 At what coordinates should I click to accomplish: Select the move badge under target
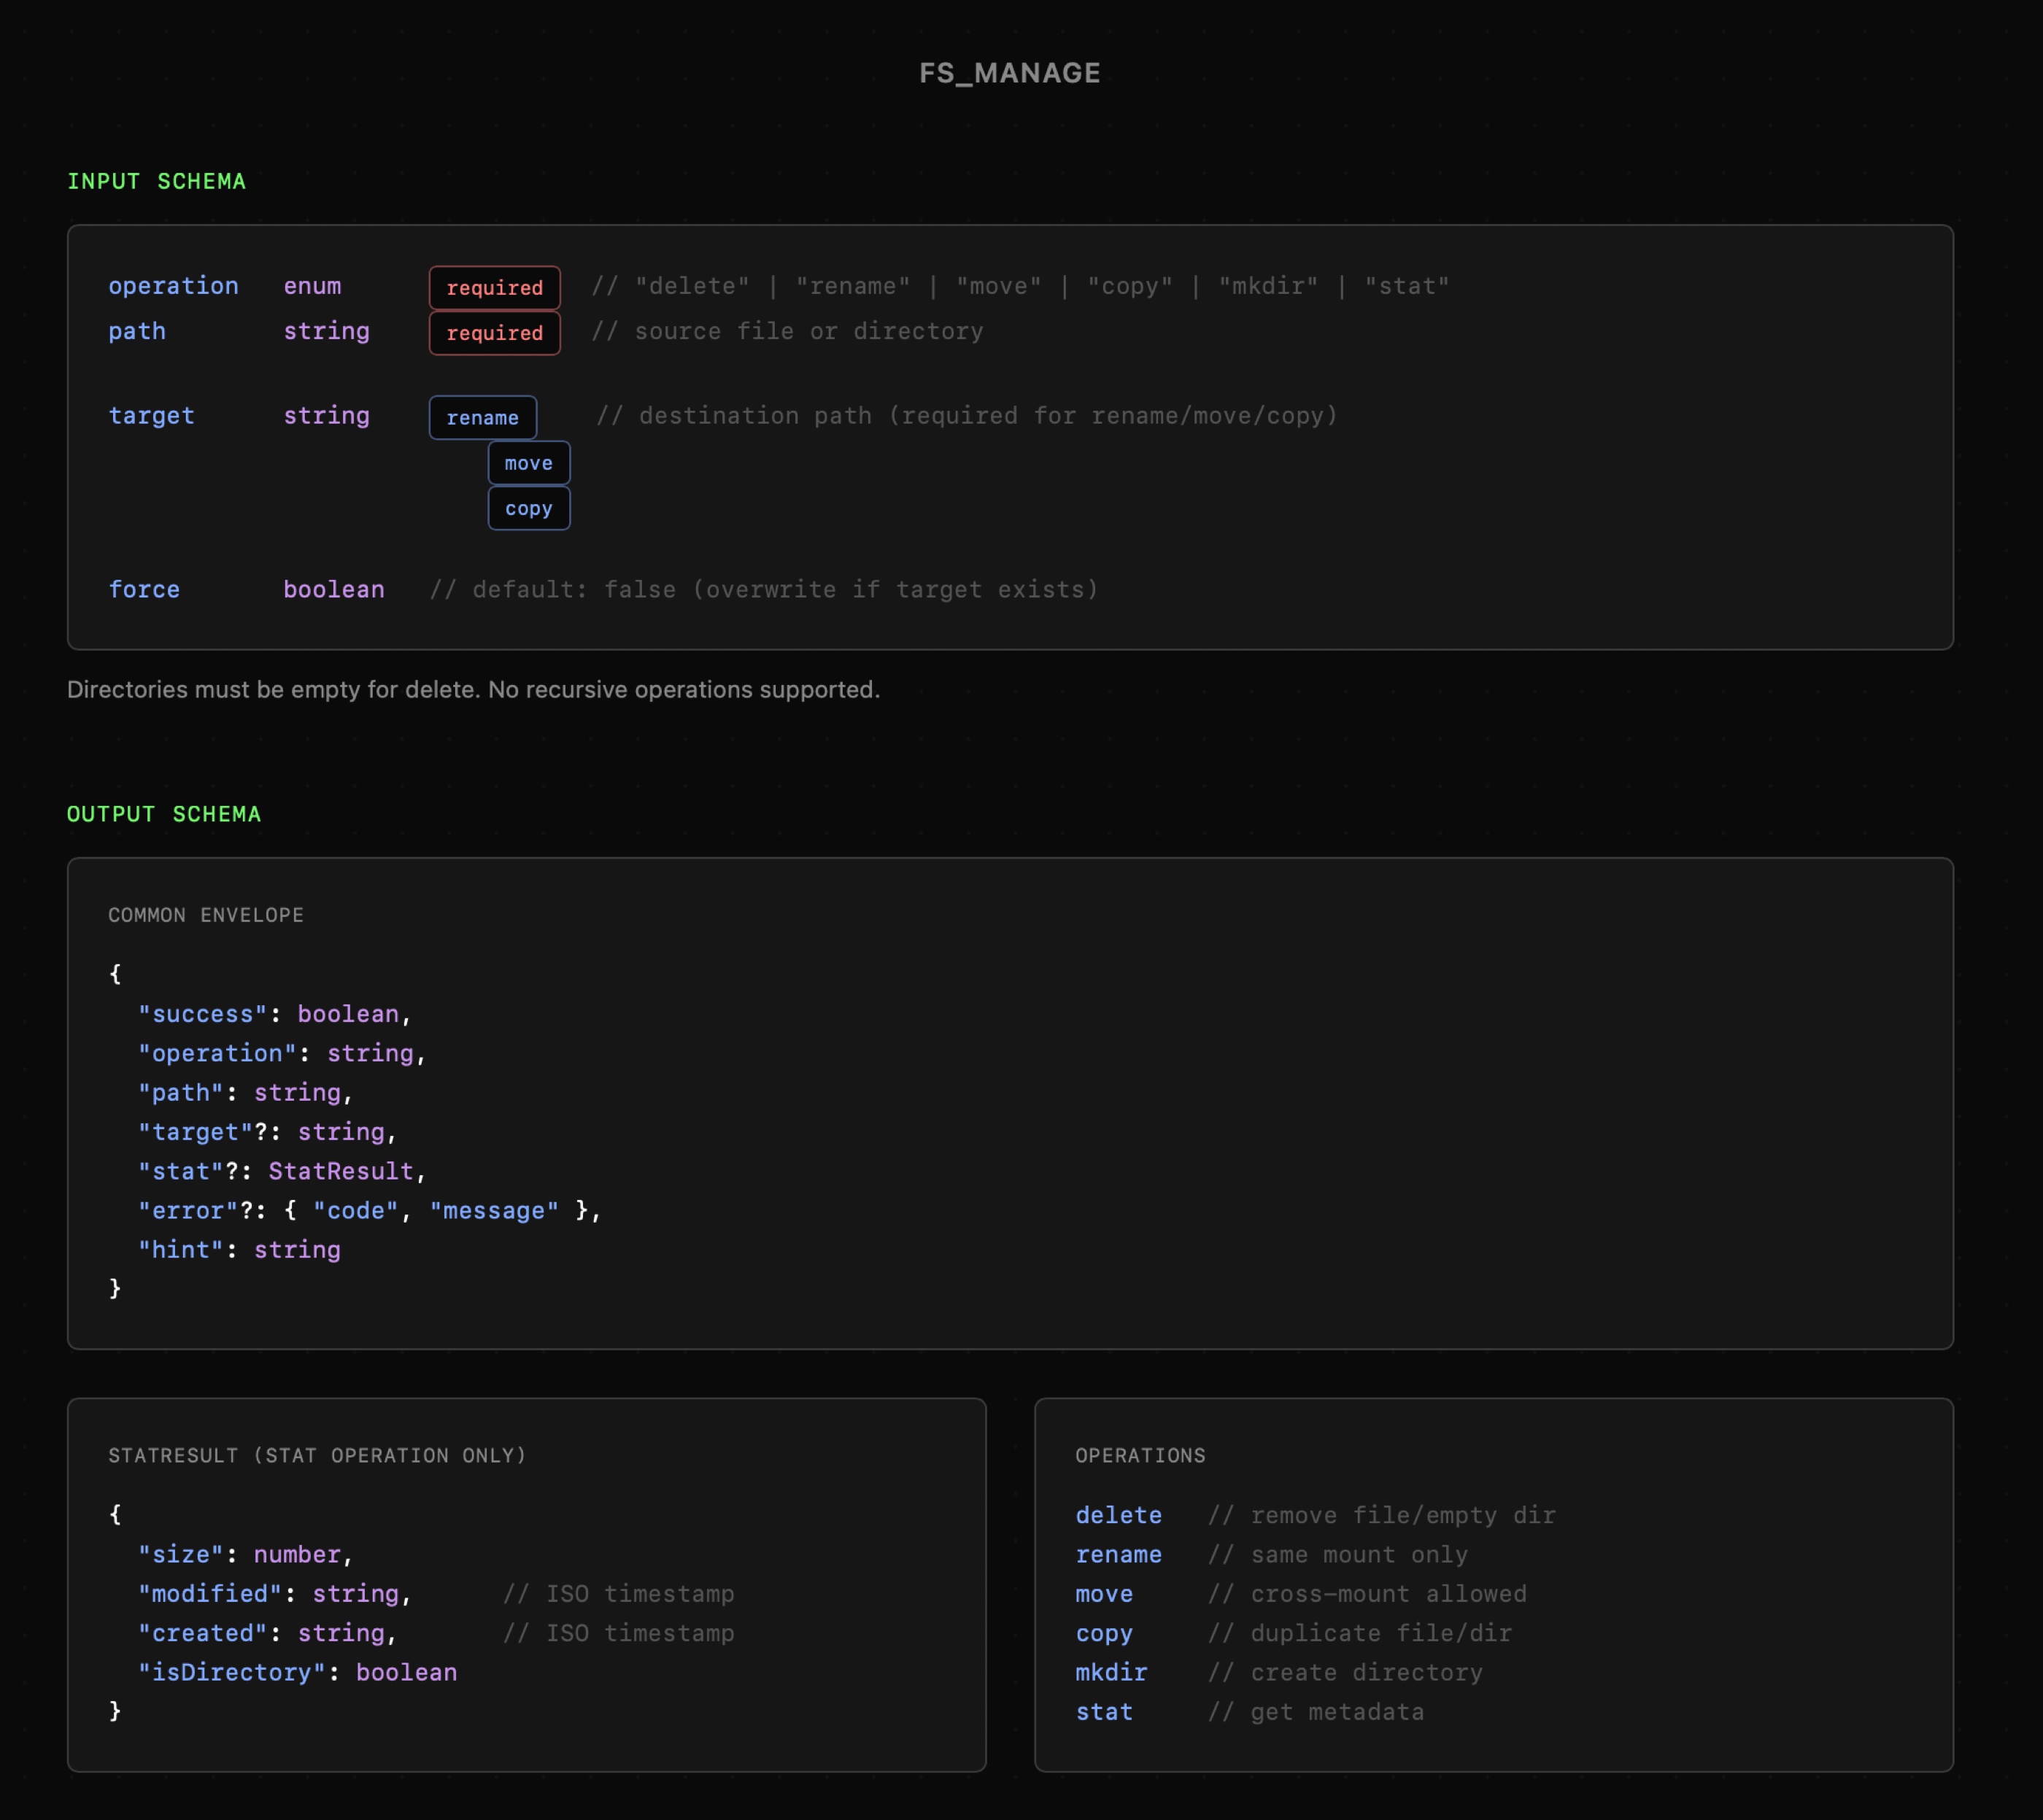[x=528, y=463]
